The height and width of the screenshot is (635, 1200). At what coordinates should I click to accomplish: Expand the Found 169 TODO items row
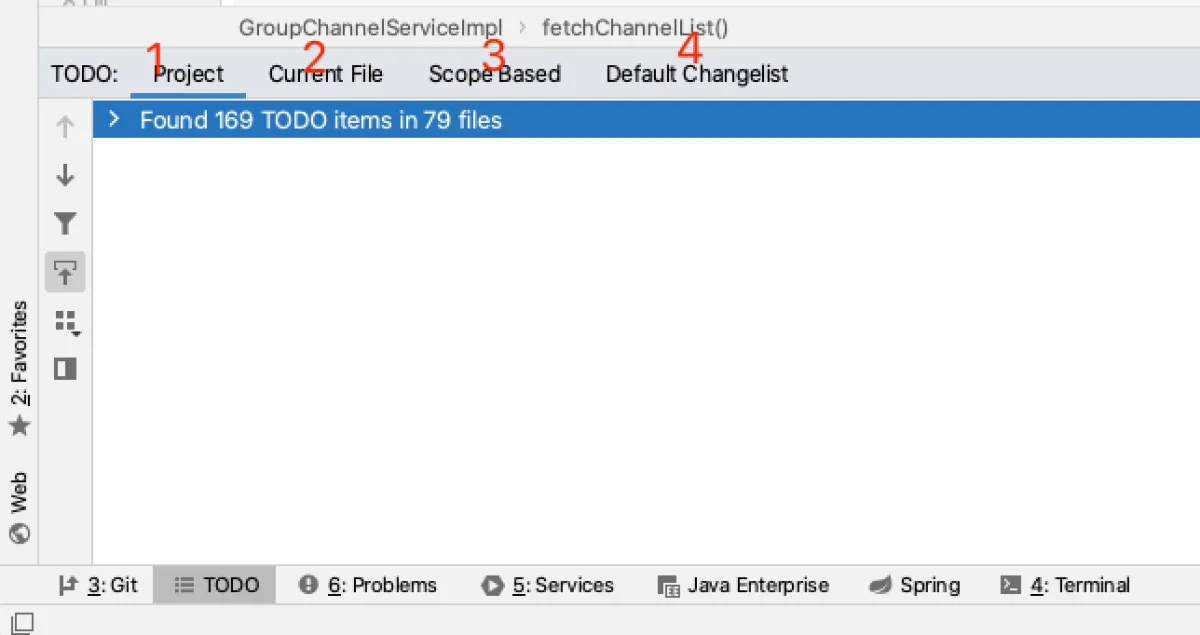point(114,120)
